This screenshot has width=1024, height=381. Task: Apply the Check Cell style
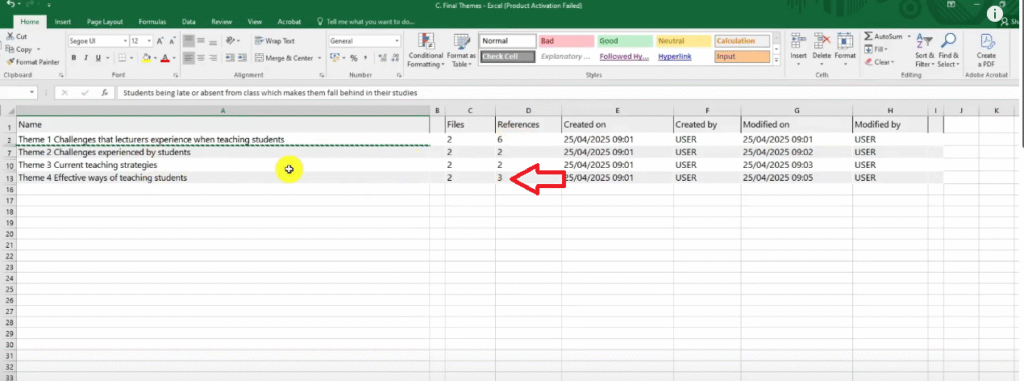click(508, 57)
